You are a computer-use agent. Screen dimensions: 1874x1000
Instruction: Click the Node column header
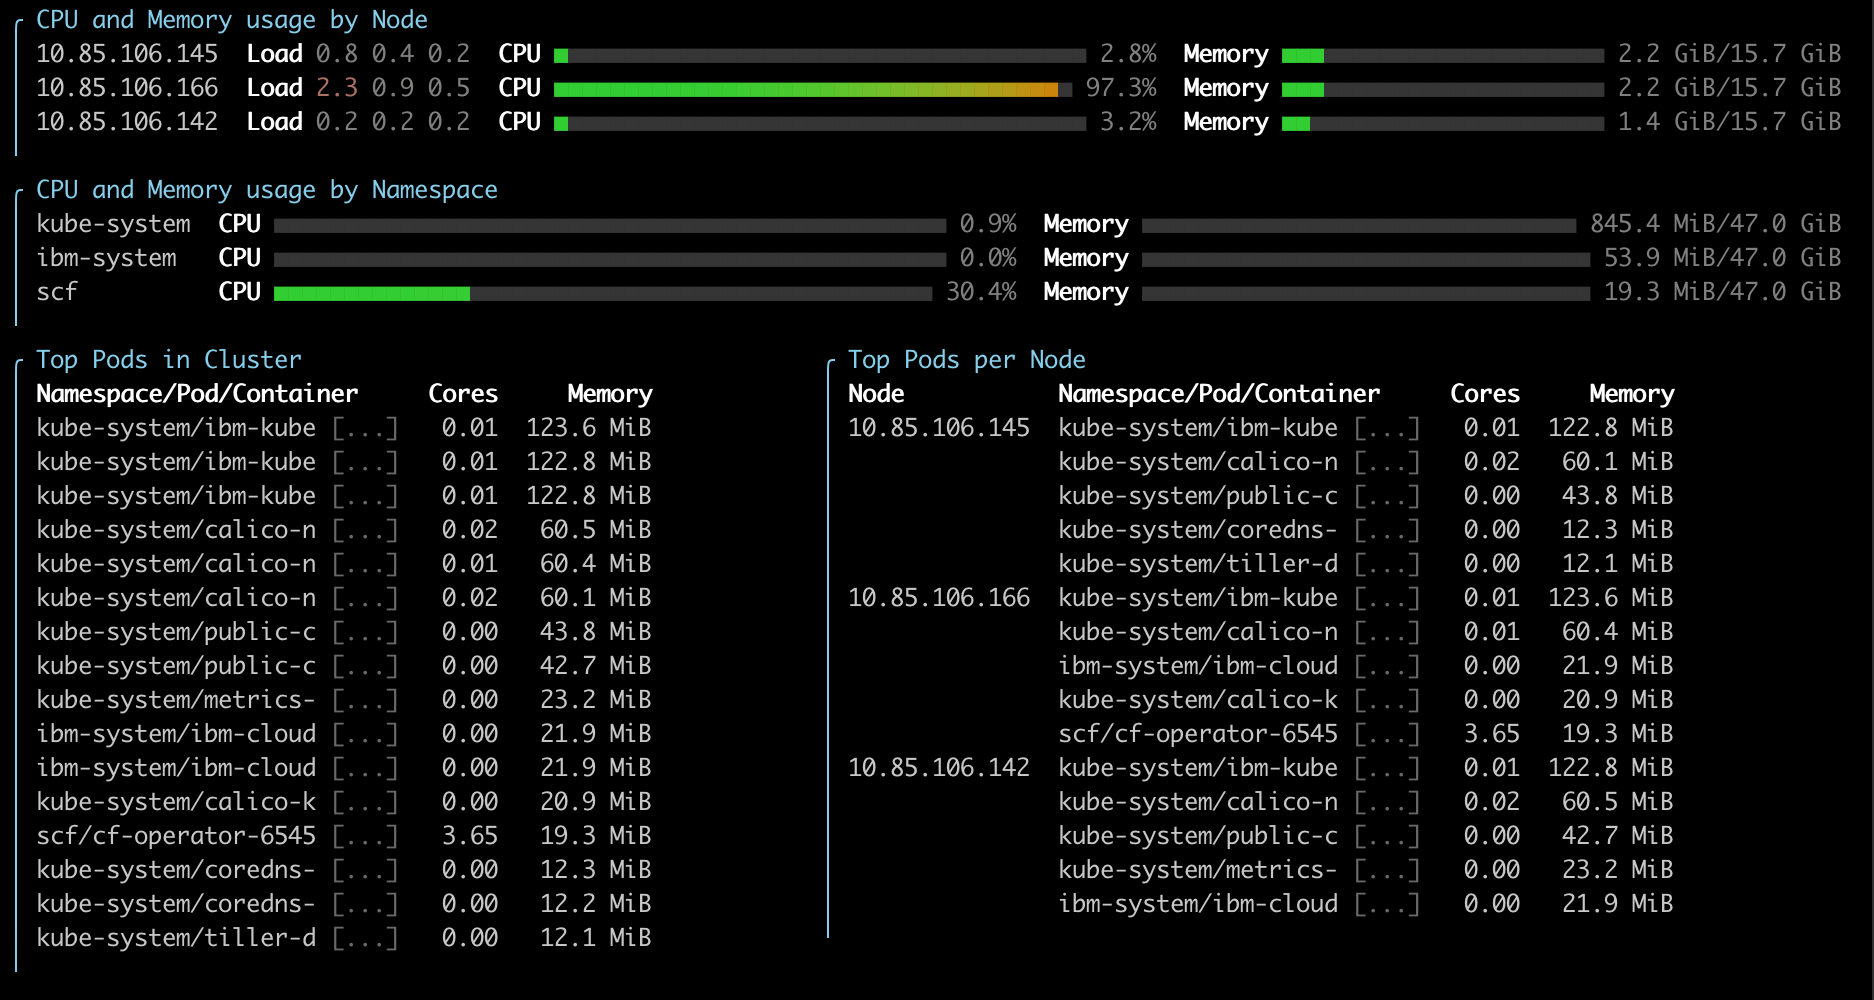pyautogui.click(x=876, y=394)
